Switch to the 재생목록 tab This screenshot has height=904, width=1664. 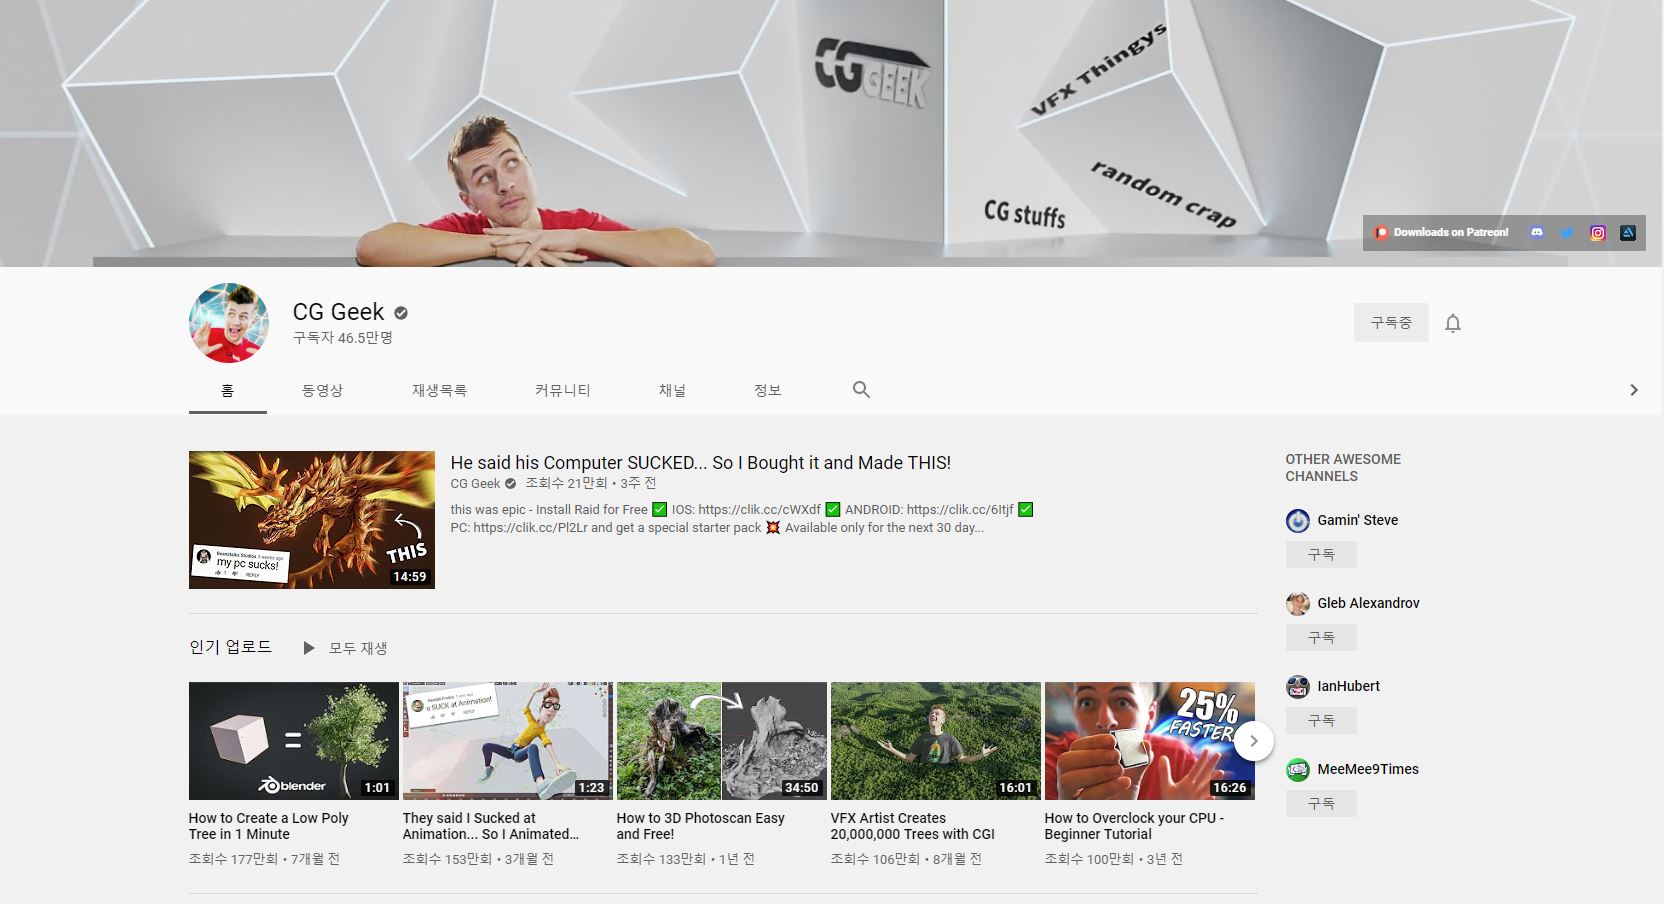click(439, 390)
